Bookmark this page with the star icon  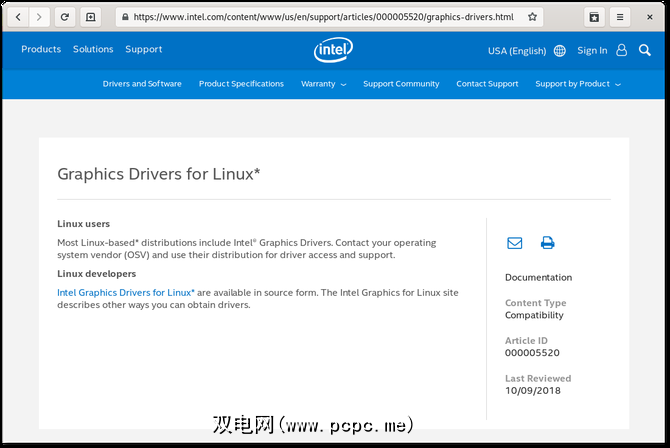(532, 17)
